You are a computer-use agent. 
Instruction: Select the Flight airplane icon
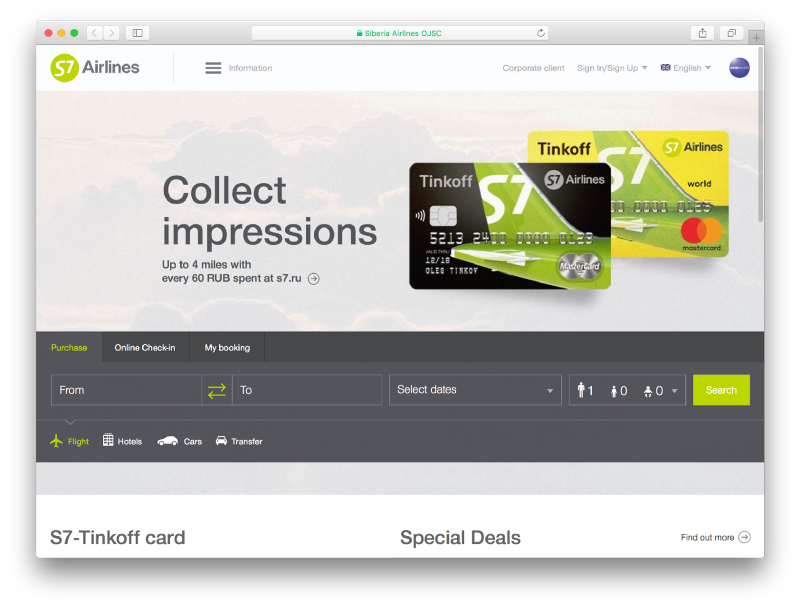tap(56, 441)
